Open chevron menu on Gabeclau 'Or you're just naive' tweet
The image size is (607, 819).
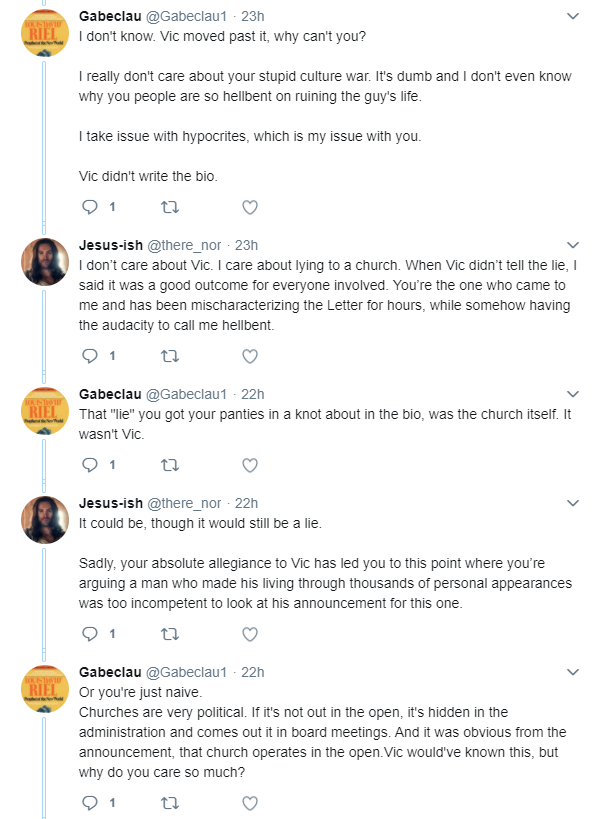(x=573, y=672)
